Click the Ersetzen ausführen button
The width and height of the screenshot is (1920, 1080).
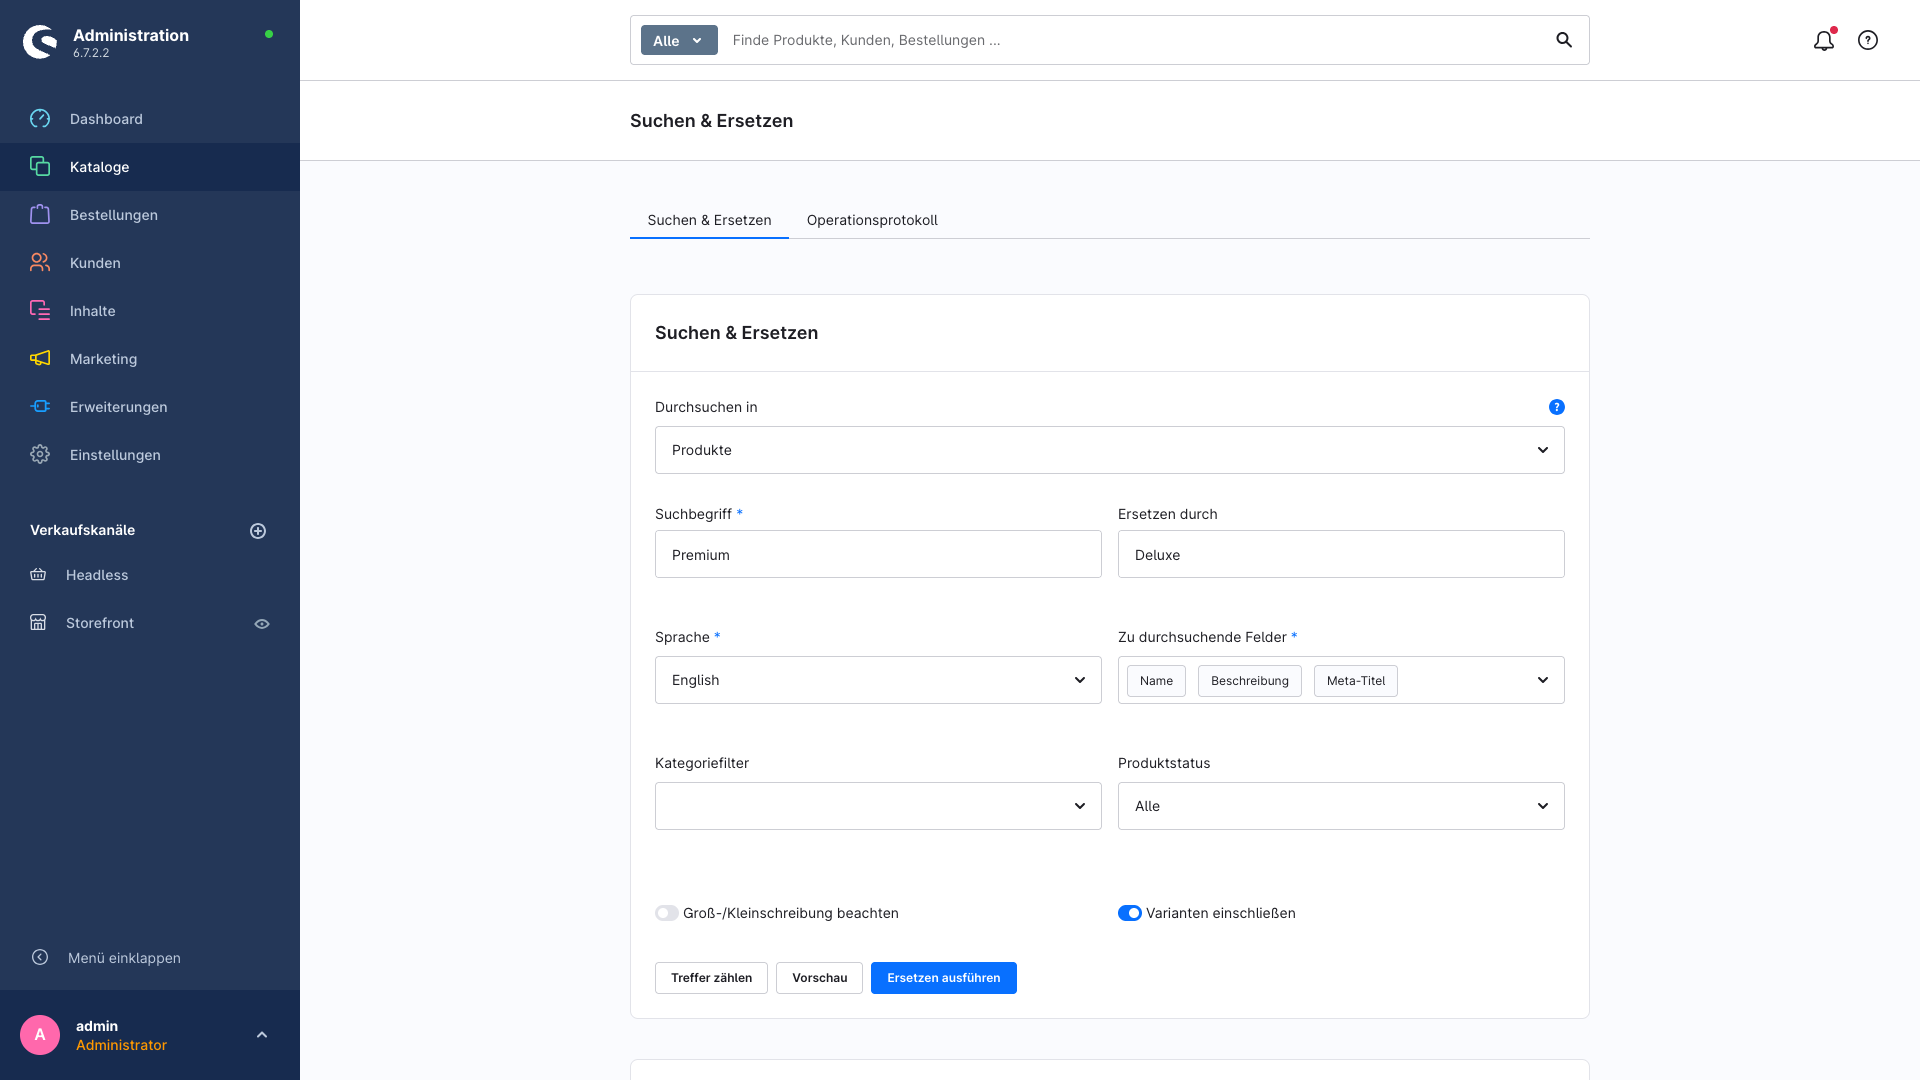coord(944,978)
